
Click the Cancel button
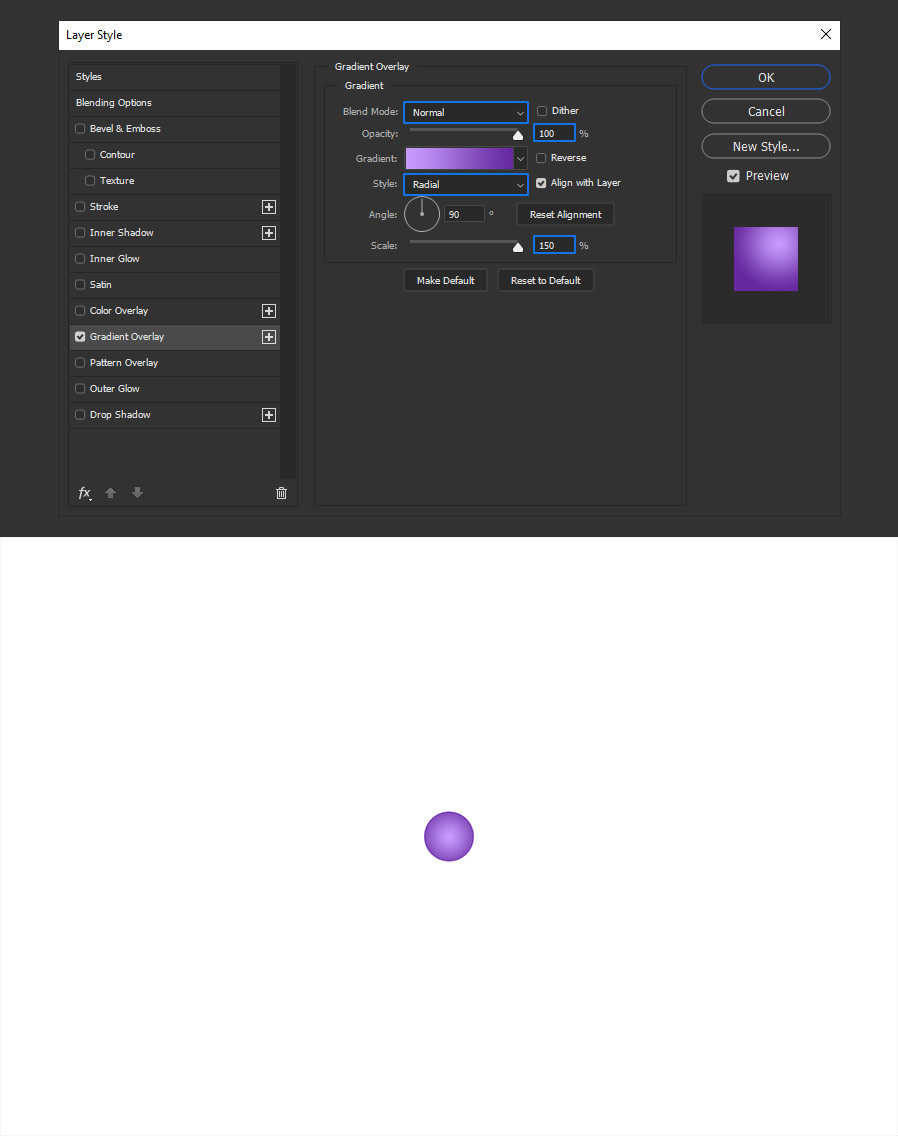point(765,112)
